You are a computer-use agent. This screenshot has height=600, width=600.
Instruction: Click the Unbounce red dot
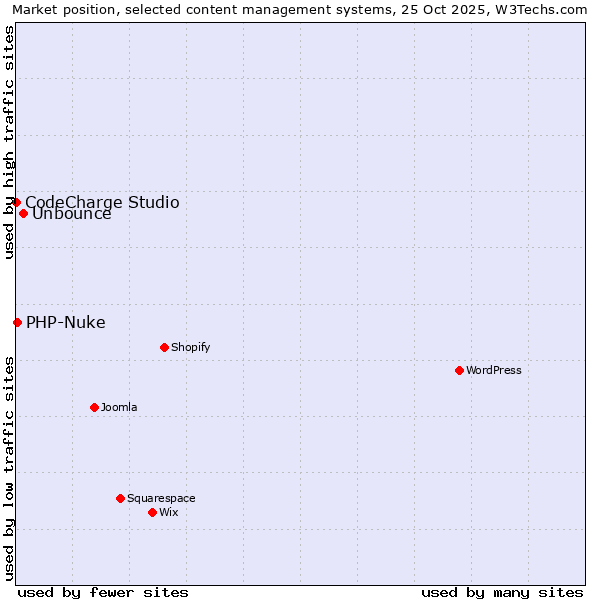(x=23, y=213)
